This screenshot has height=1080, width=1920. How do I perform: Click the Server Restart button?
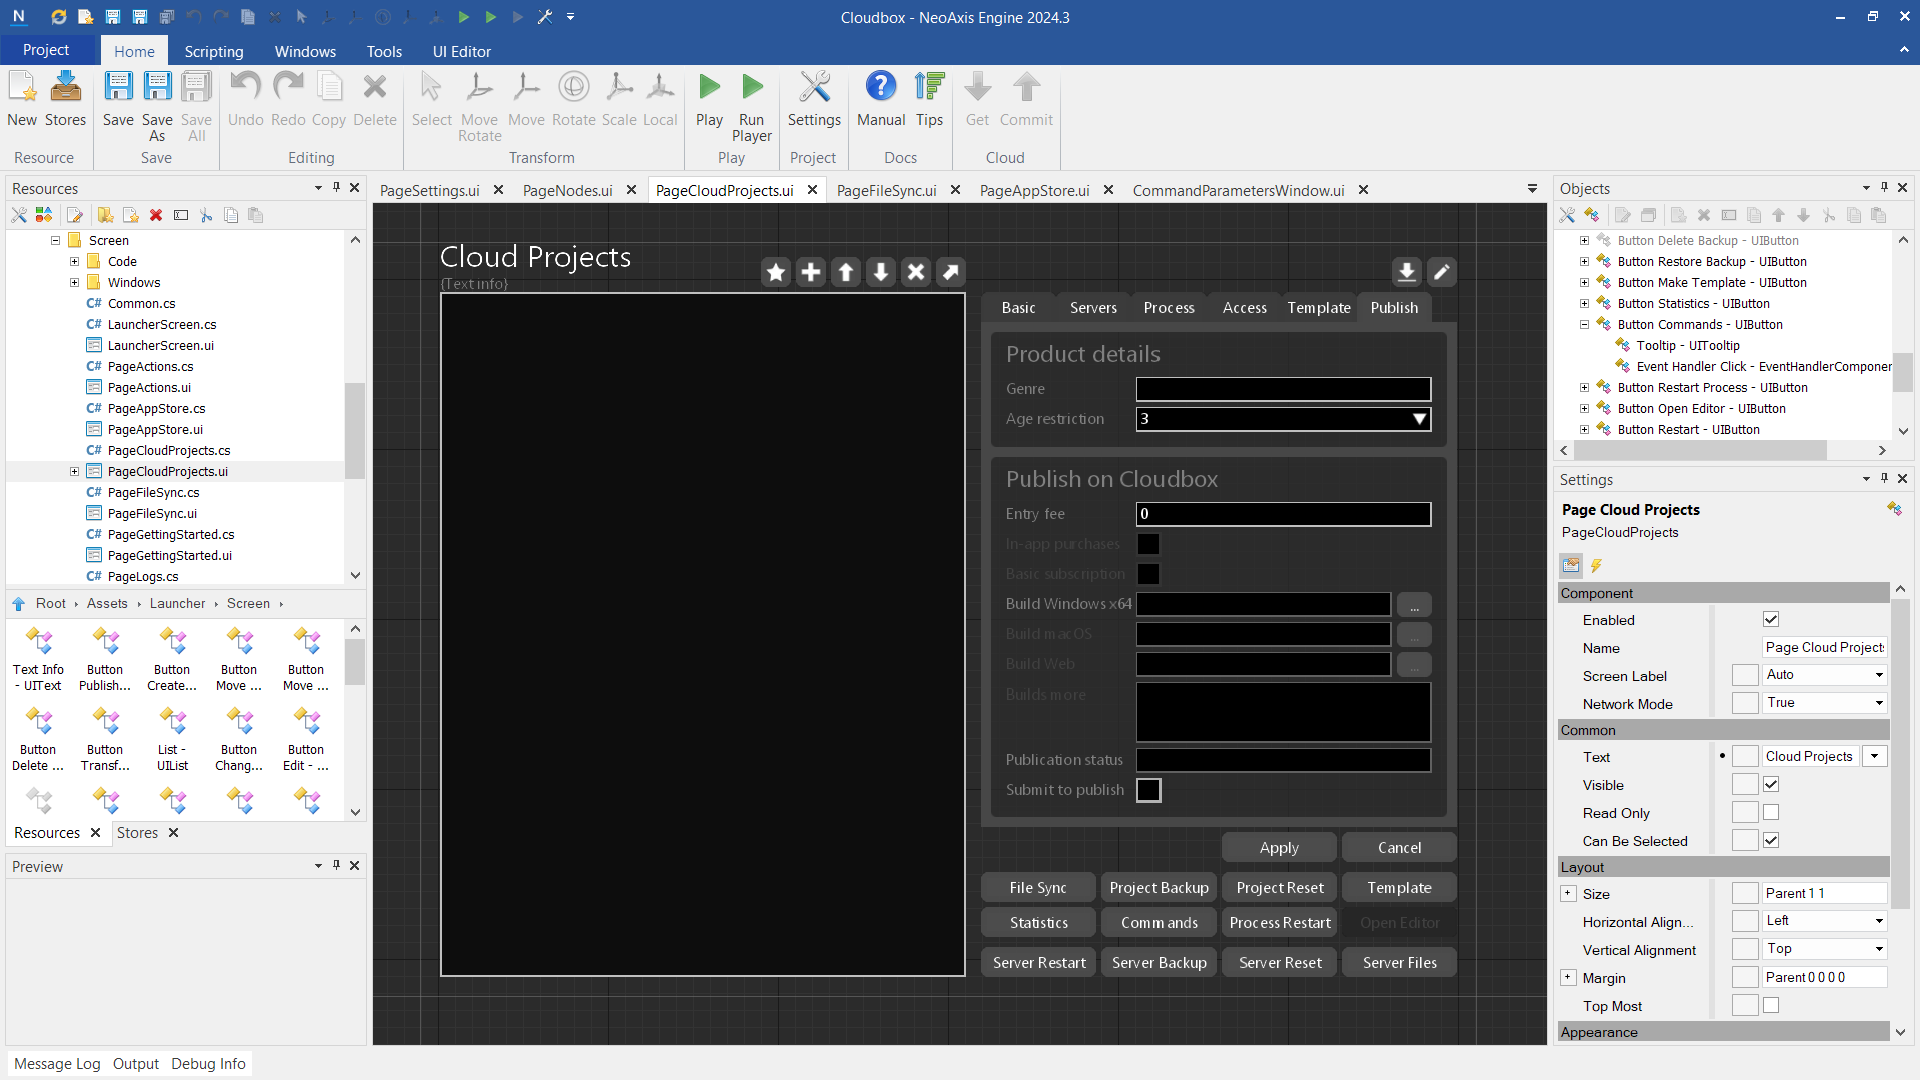tap(1038, 963)
